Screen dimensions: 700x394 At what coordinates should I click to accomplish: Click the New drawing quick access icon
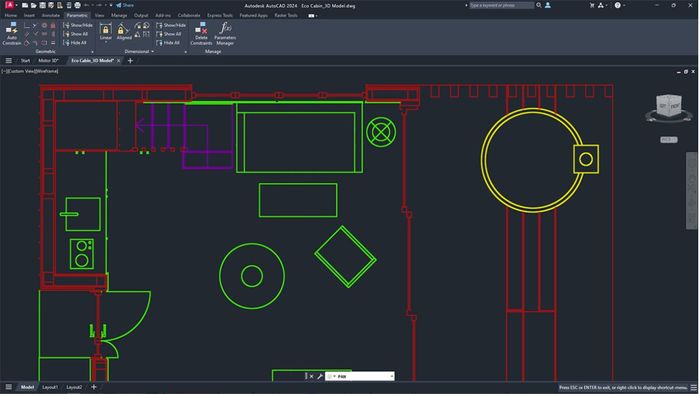[x=25, y=5]
